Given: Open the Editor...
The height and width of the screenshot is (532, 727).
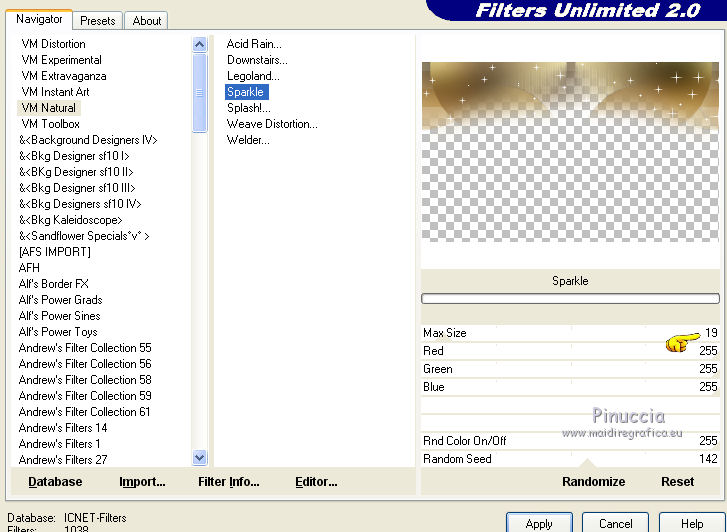Looking at the screenshot, I should point(316,482).
